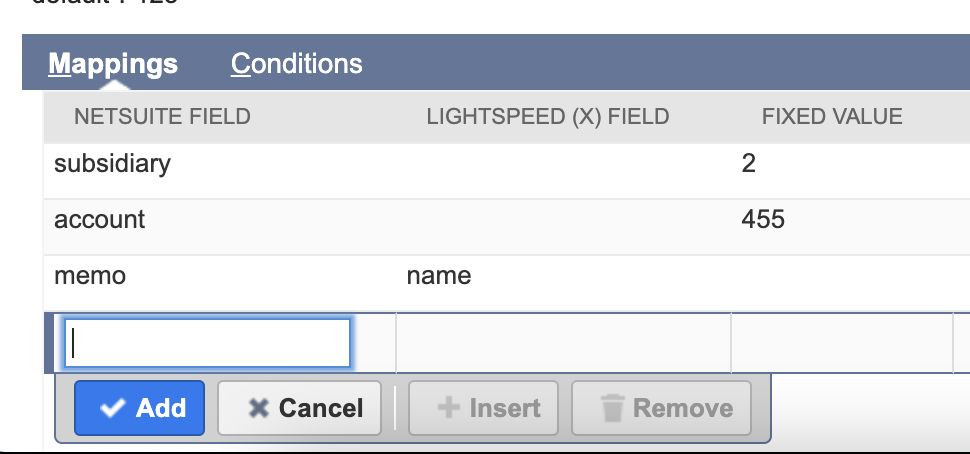
Task: Click the trash icon on Remove button
Action: pos(611,408)
